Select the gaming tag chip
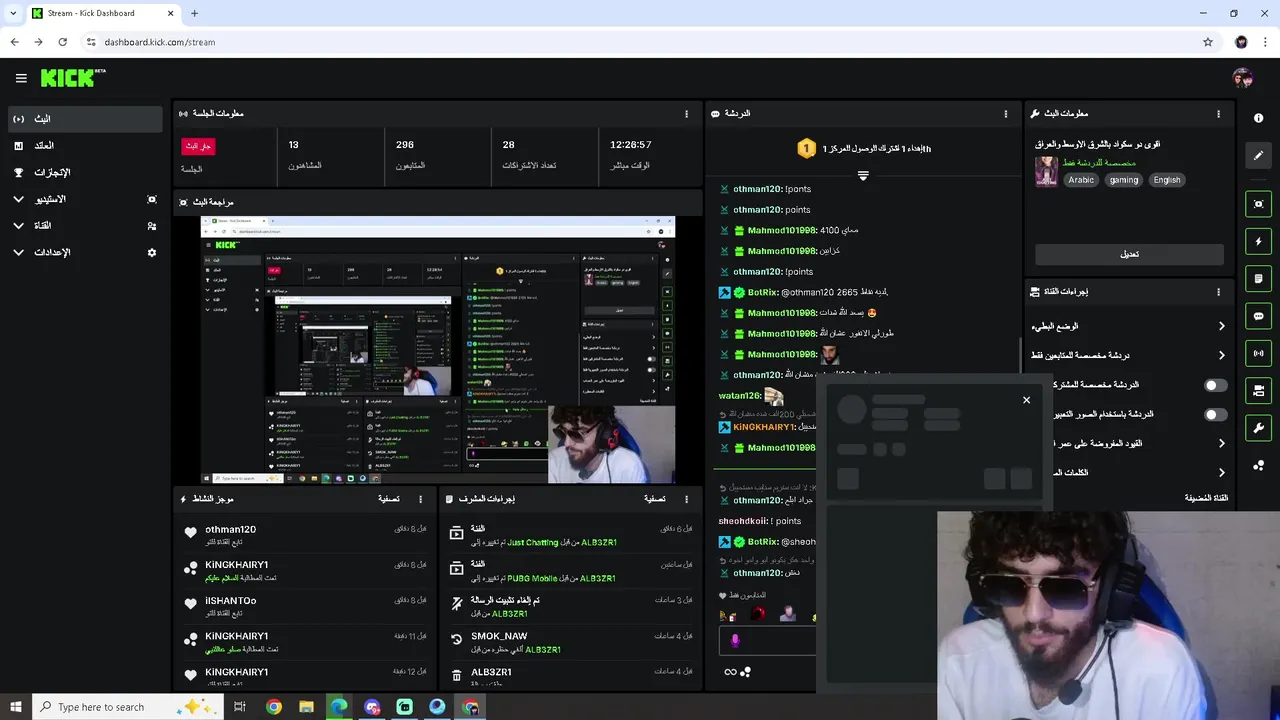Screen dimensions: 1280x720 [1123, 180]
